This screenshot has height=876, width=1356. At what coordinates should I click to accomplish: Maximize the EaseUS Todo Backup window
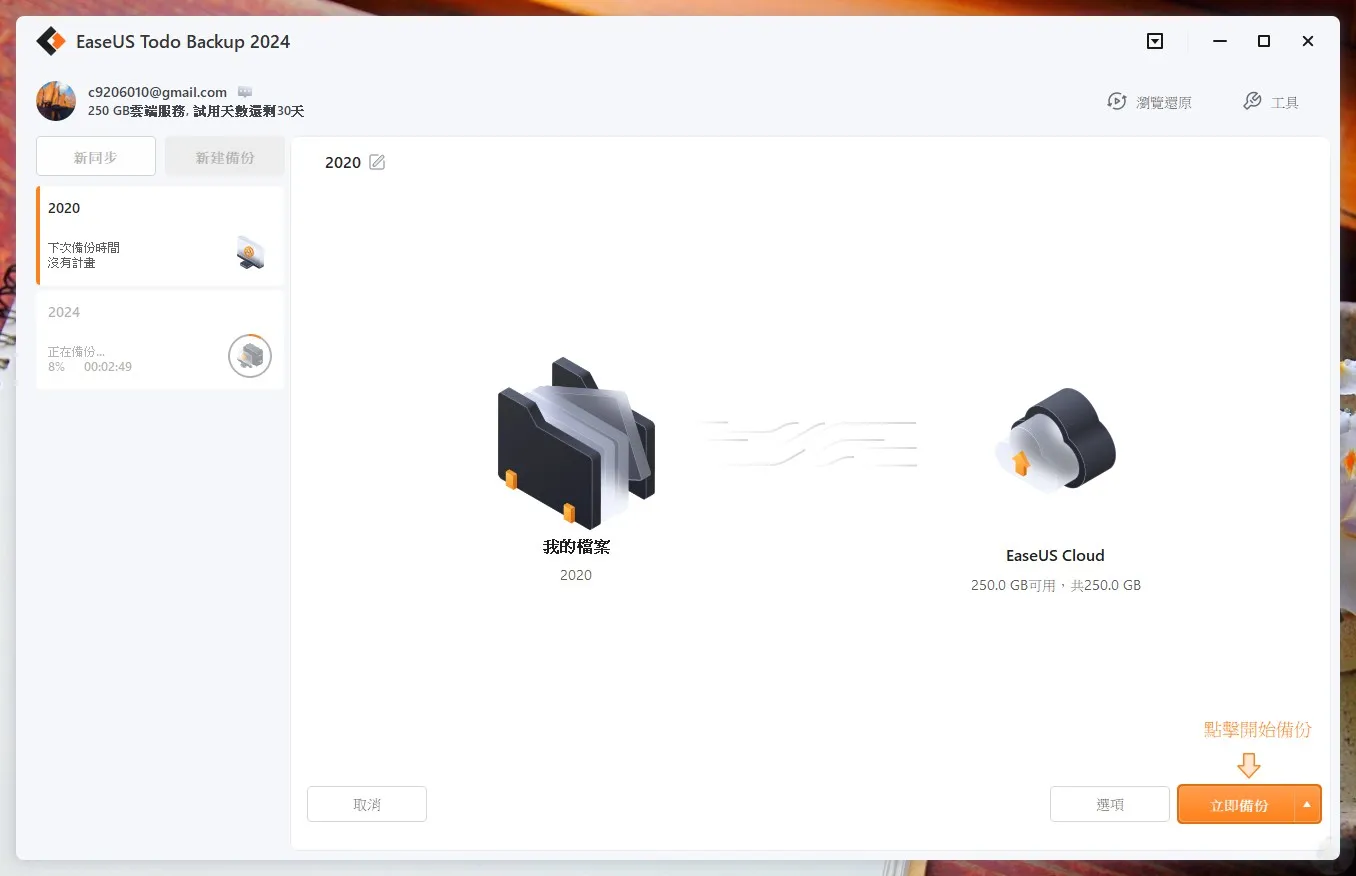point(1264,41)
